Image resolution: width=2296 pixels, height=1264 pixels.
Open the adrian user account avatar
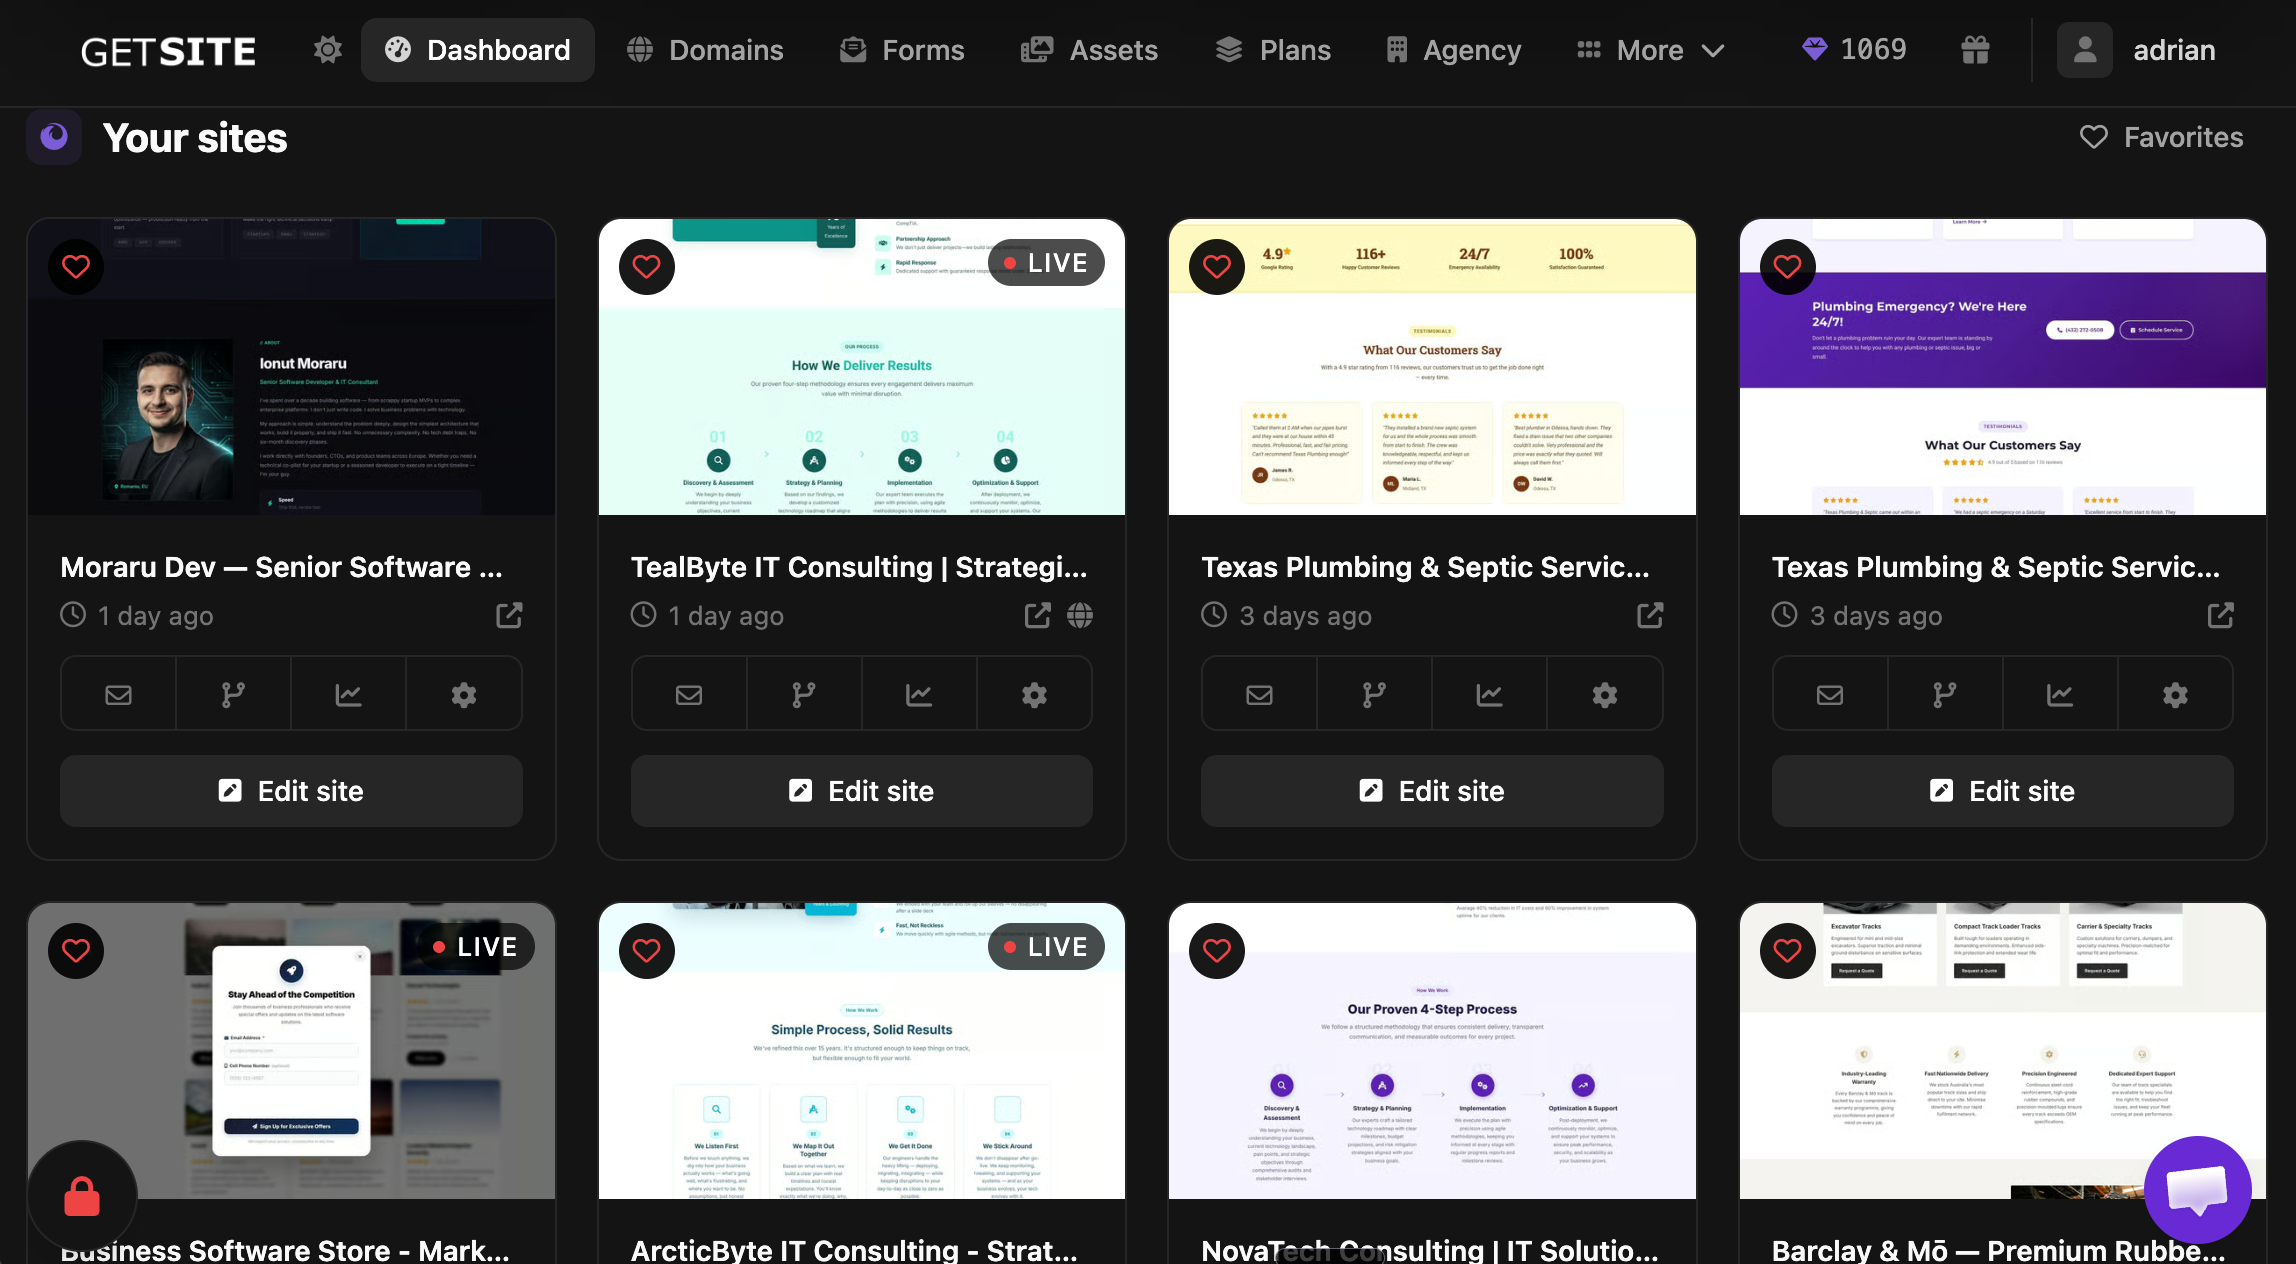pos(2085,49)
